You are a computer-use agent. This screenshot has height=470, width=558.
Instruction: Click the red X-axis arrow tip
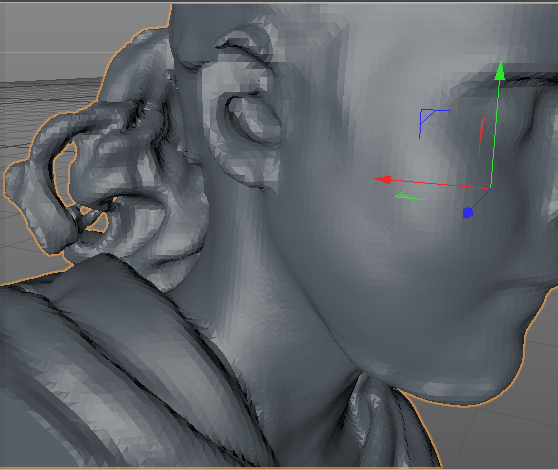pos(383,179)
